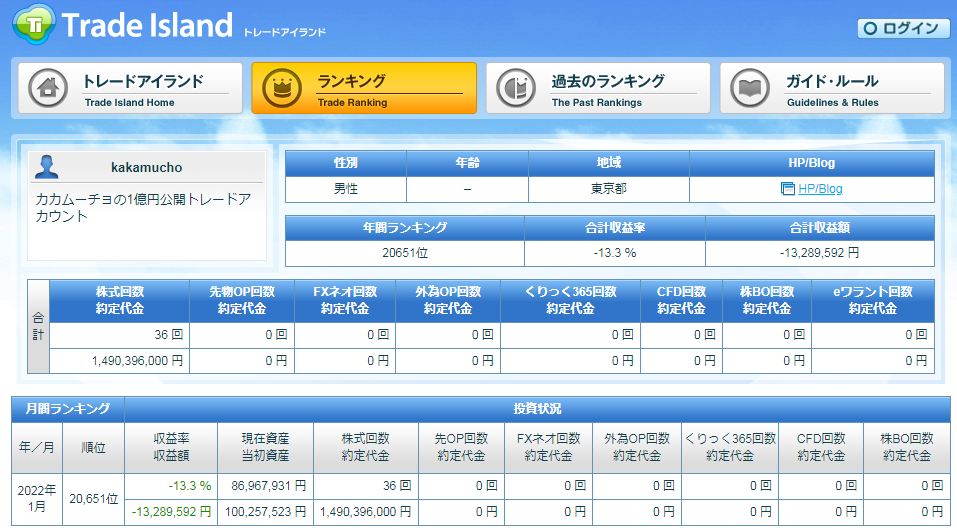957x531 pixels.
Task: Select the kakamucho username text
Action: (146, 168)
